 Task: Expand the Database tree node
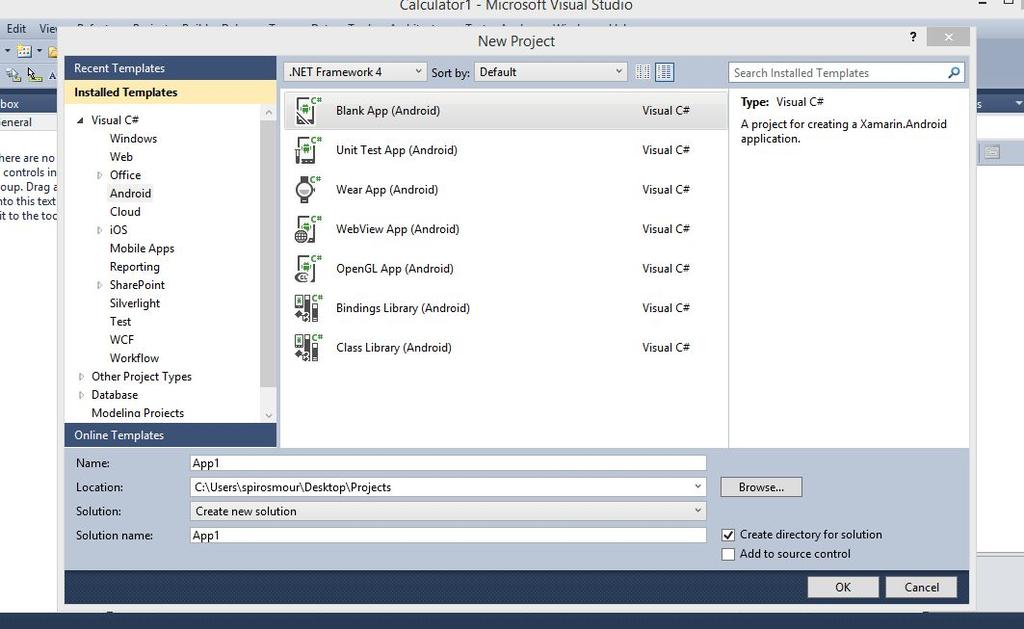81,395
